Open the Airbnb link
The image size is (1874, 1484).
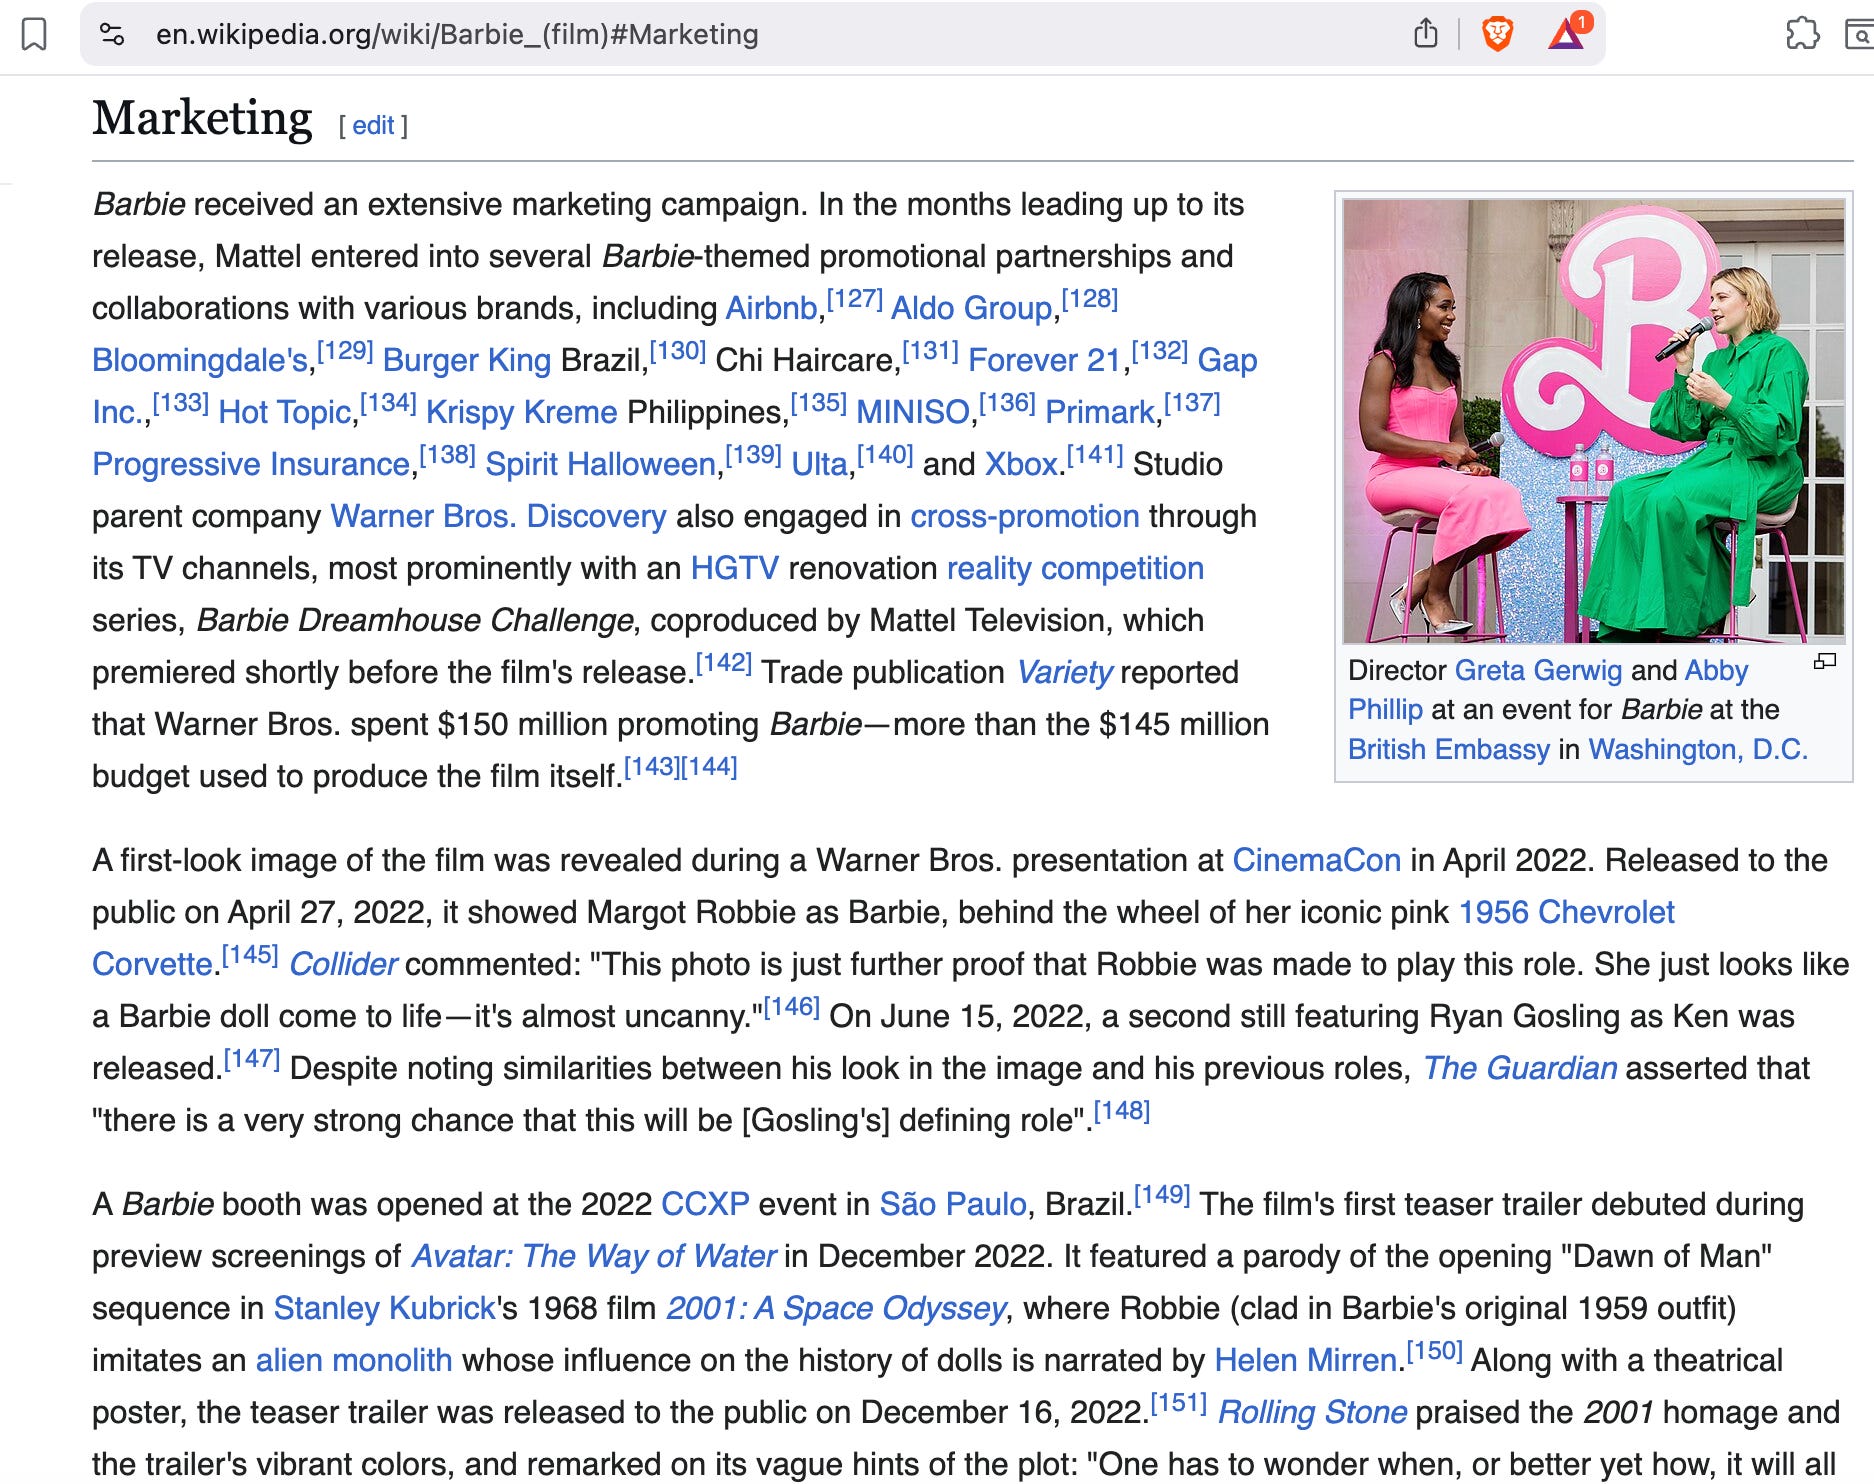tap(771, 308)
